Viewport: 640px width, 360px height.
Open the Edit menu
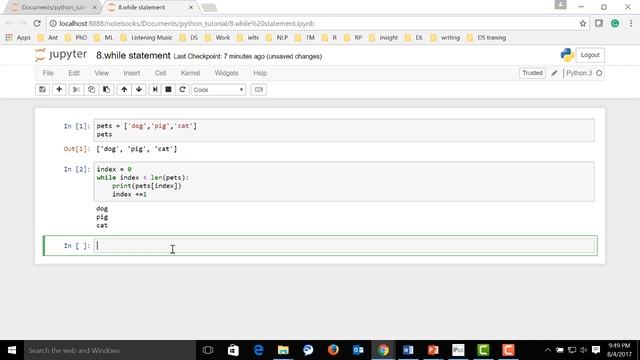point(74,73)
